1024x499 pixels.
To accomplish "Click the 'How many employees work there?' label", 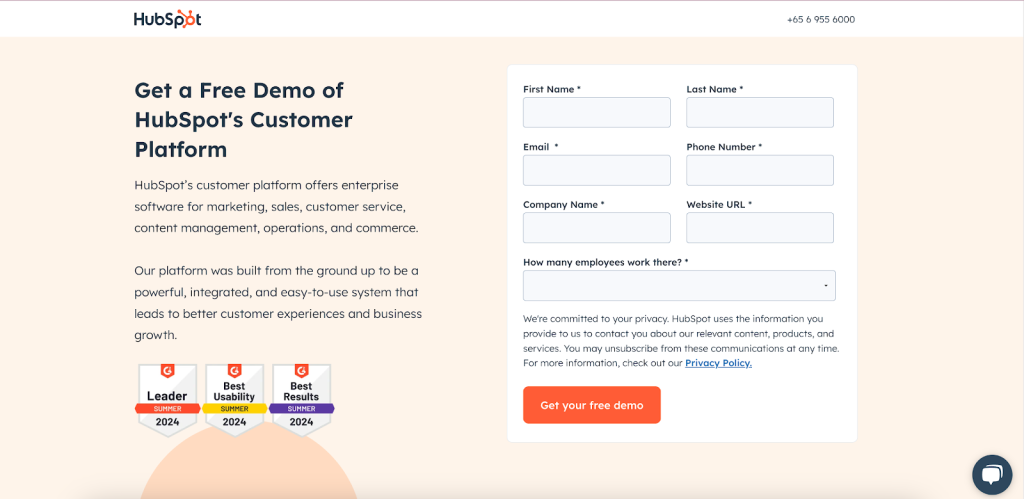I will coord(605,262).
